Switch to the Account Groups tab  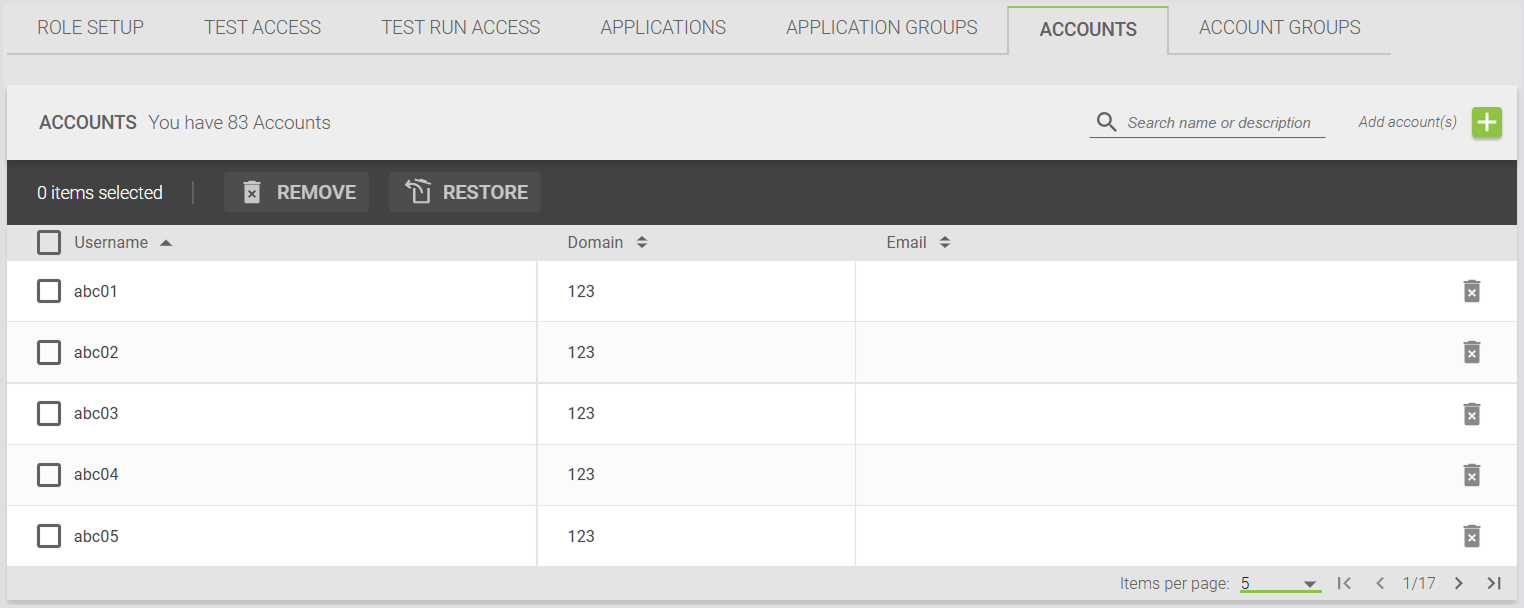click(1279, 28)
